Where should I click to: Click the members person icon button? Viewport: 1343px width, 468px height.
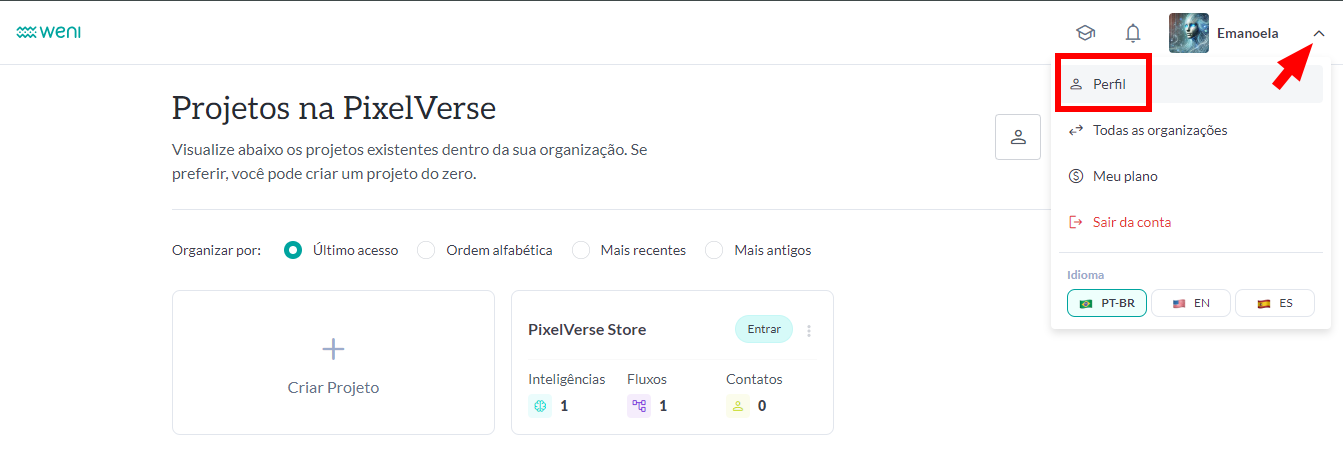click(1018, 137)
